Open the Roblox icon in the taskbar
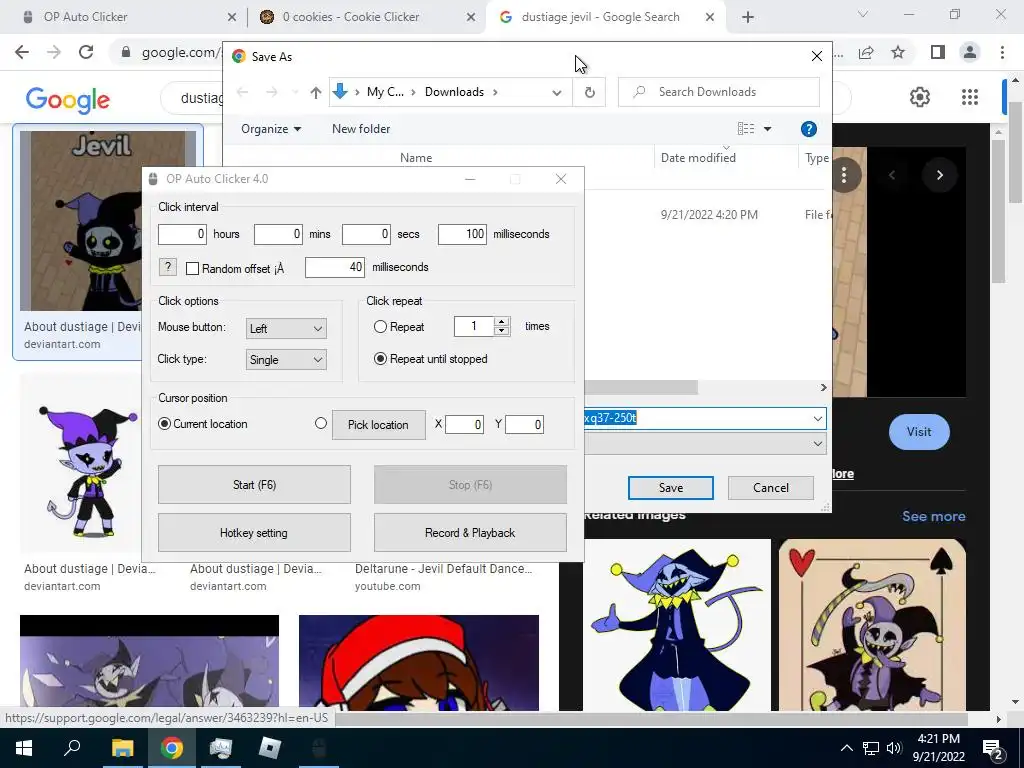 pos(269,748)
